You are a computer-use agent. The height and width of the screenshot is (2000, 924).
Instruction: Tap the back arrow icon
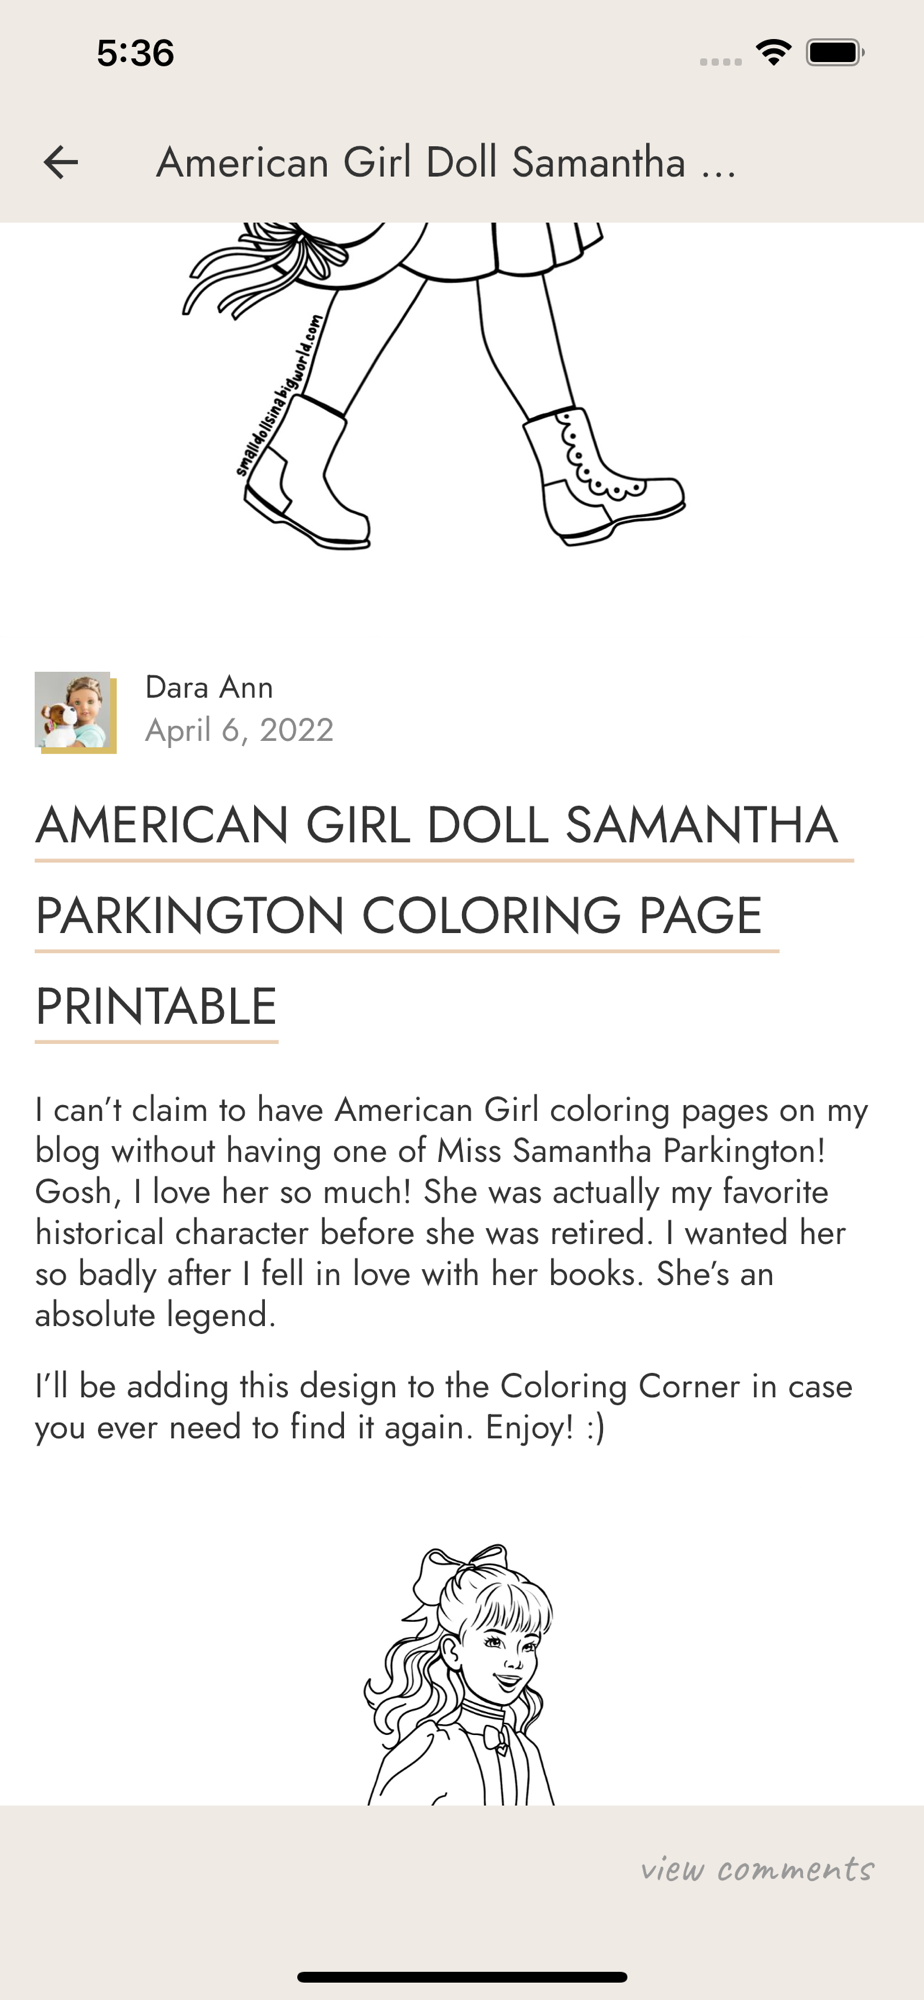pos(61,162)
